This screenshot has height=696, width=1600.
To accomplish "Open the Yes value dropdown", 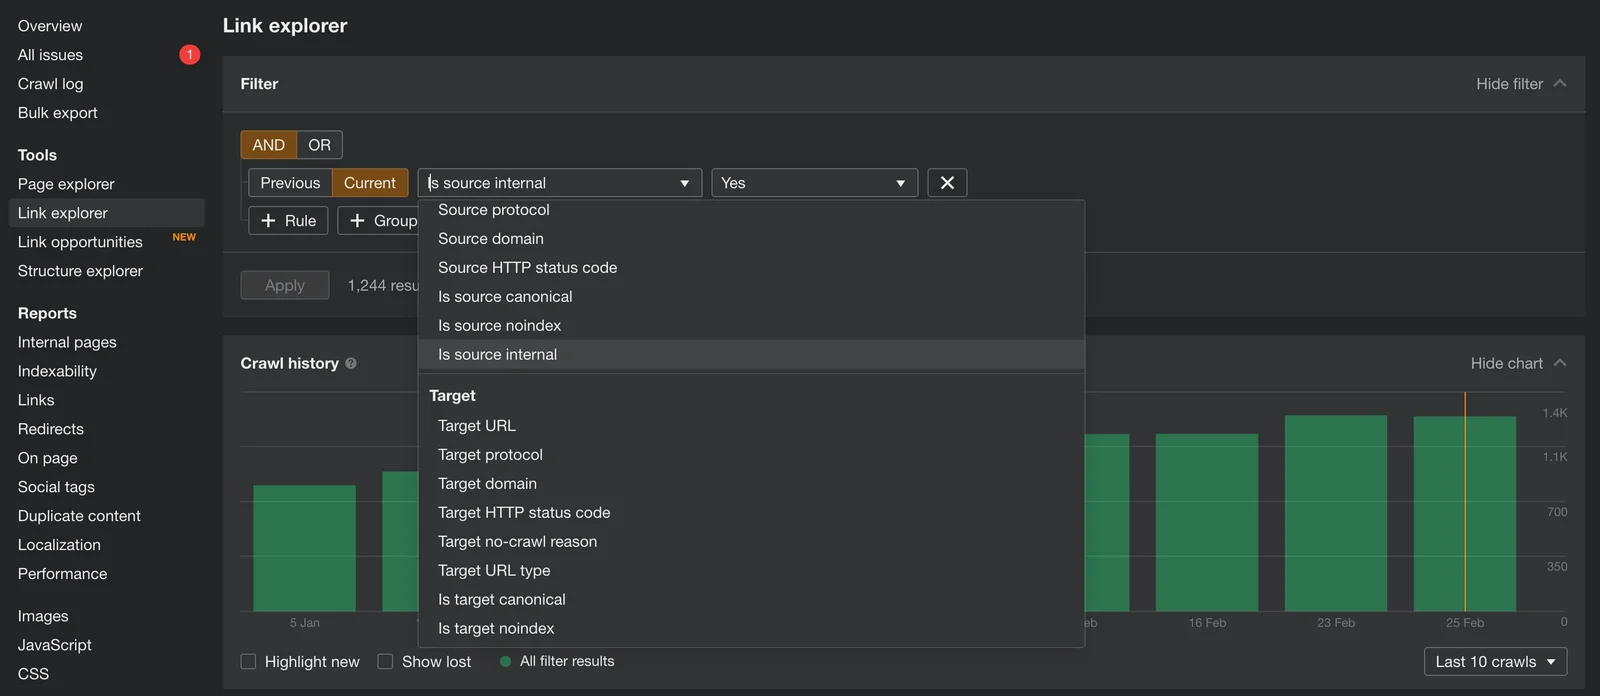I will pos(815,183).
